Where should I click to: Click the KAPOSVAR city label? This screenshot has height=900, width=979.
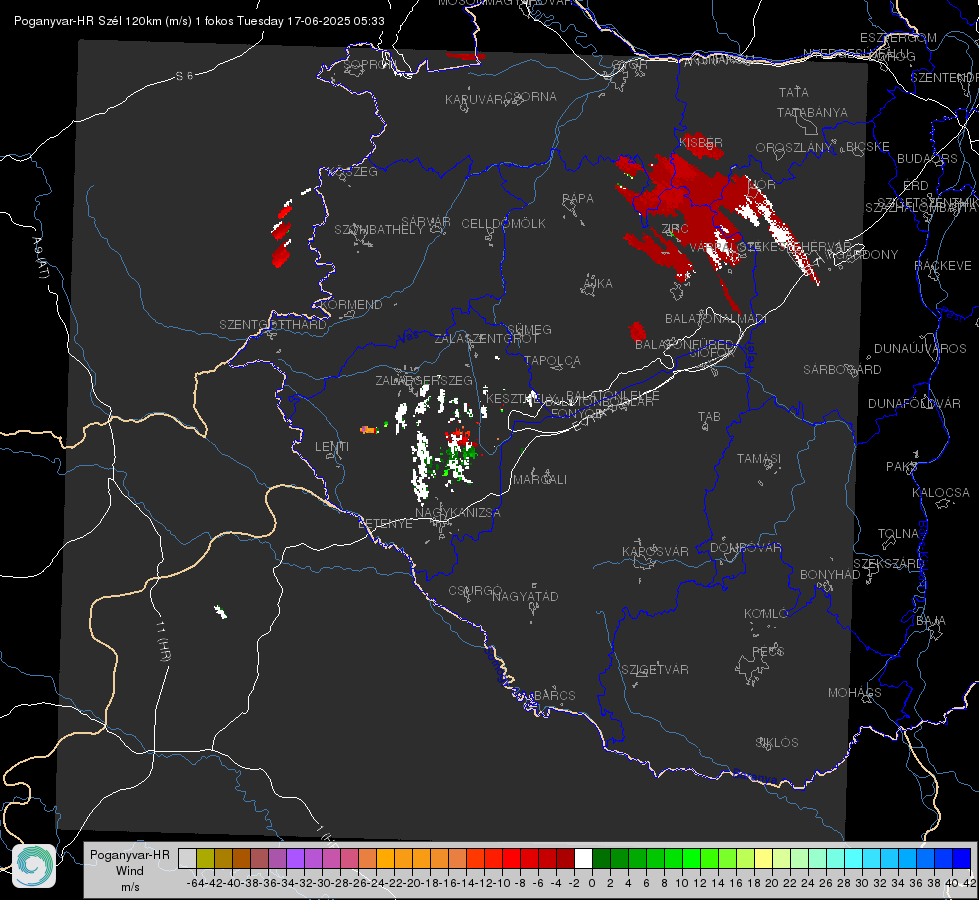click(x=656, y=551)
